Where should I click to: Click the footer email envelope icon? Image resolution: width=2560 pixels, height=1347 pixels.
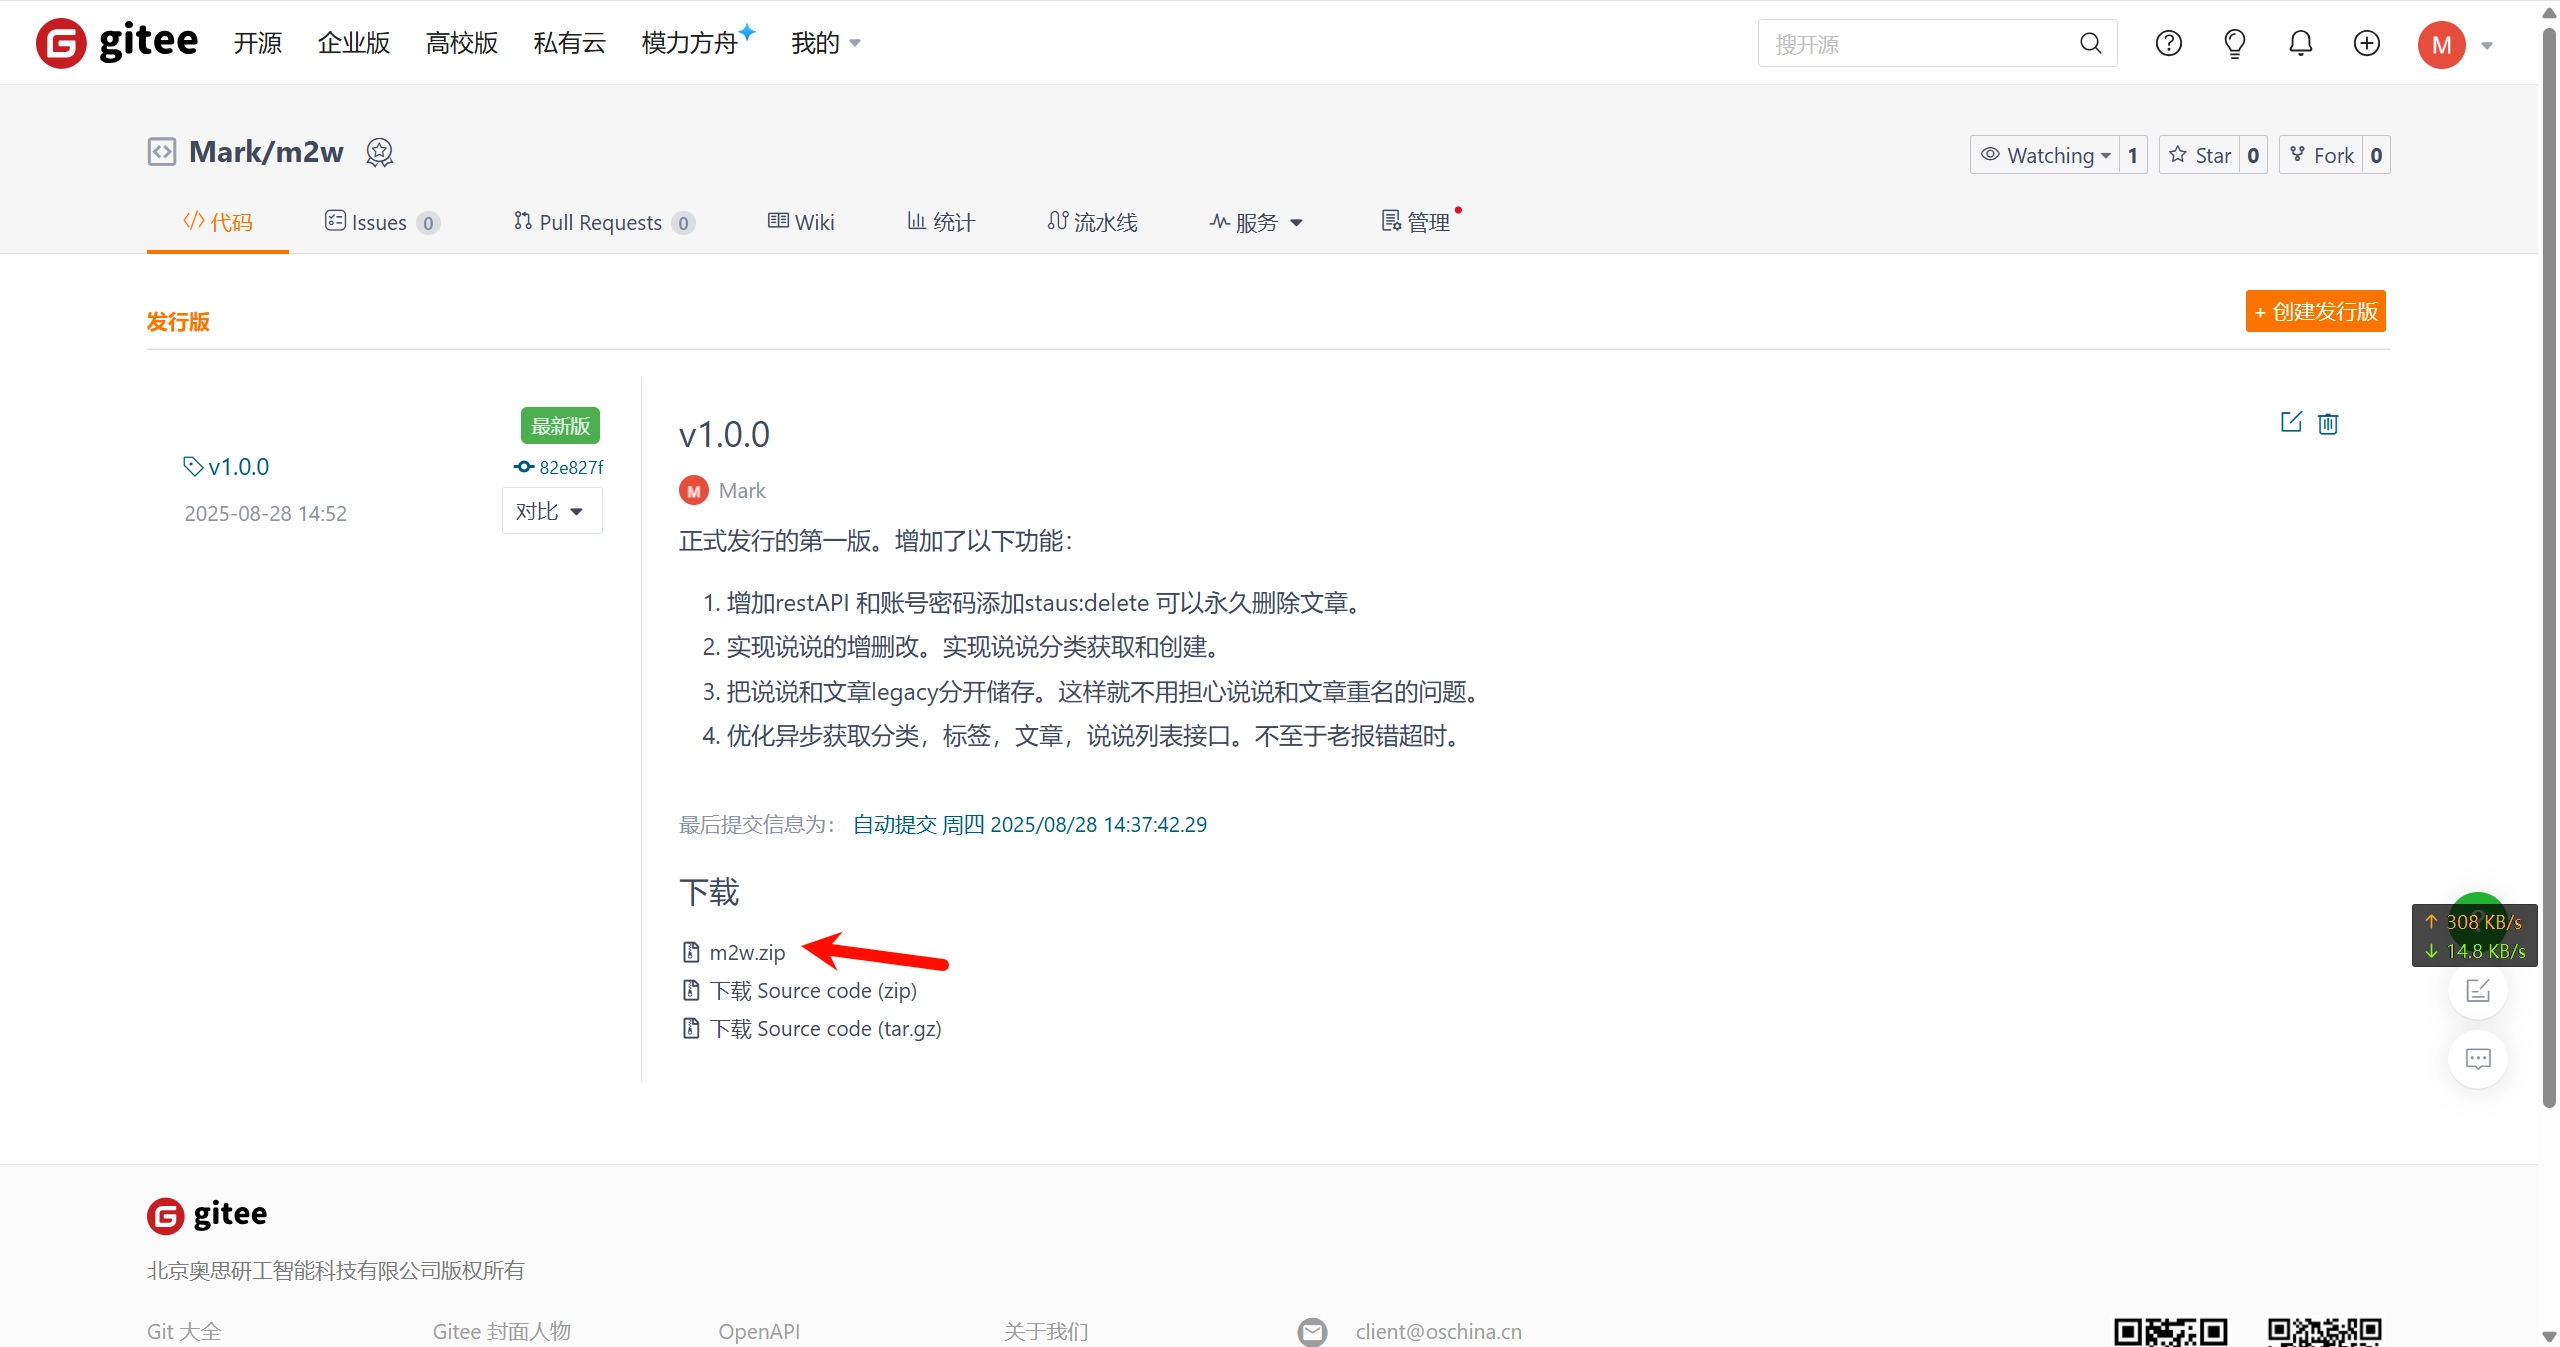point(1312,1331)
